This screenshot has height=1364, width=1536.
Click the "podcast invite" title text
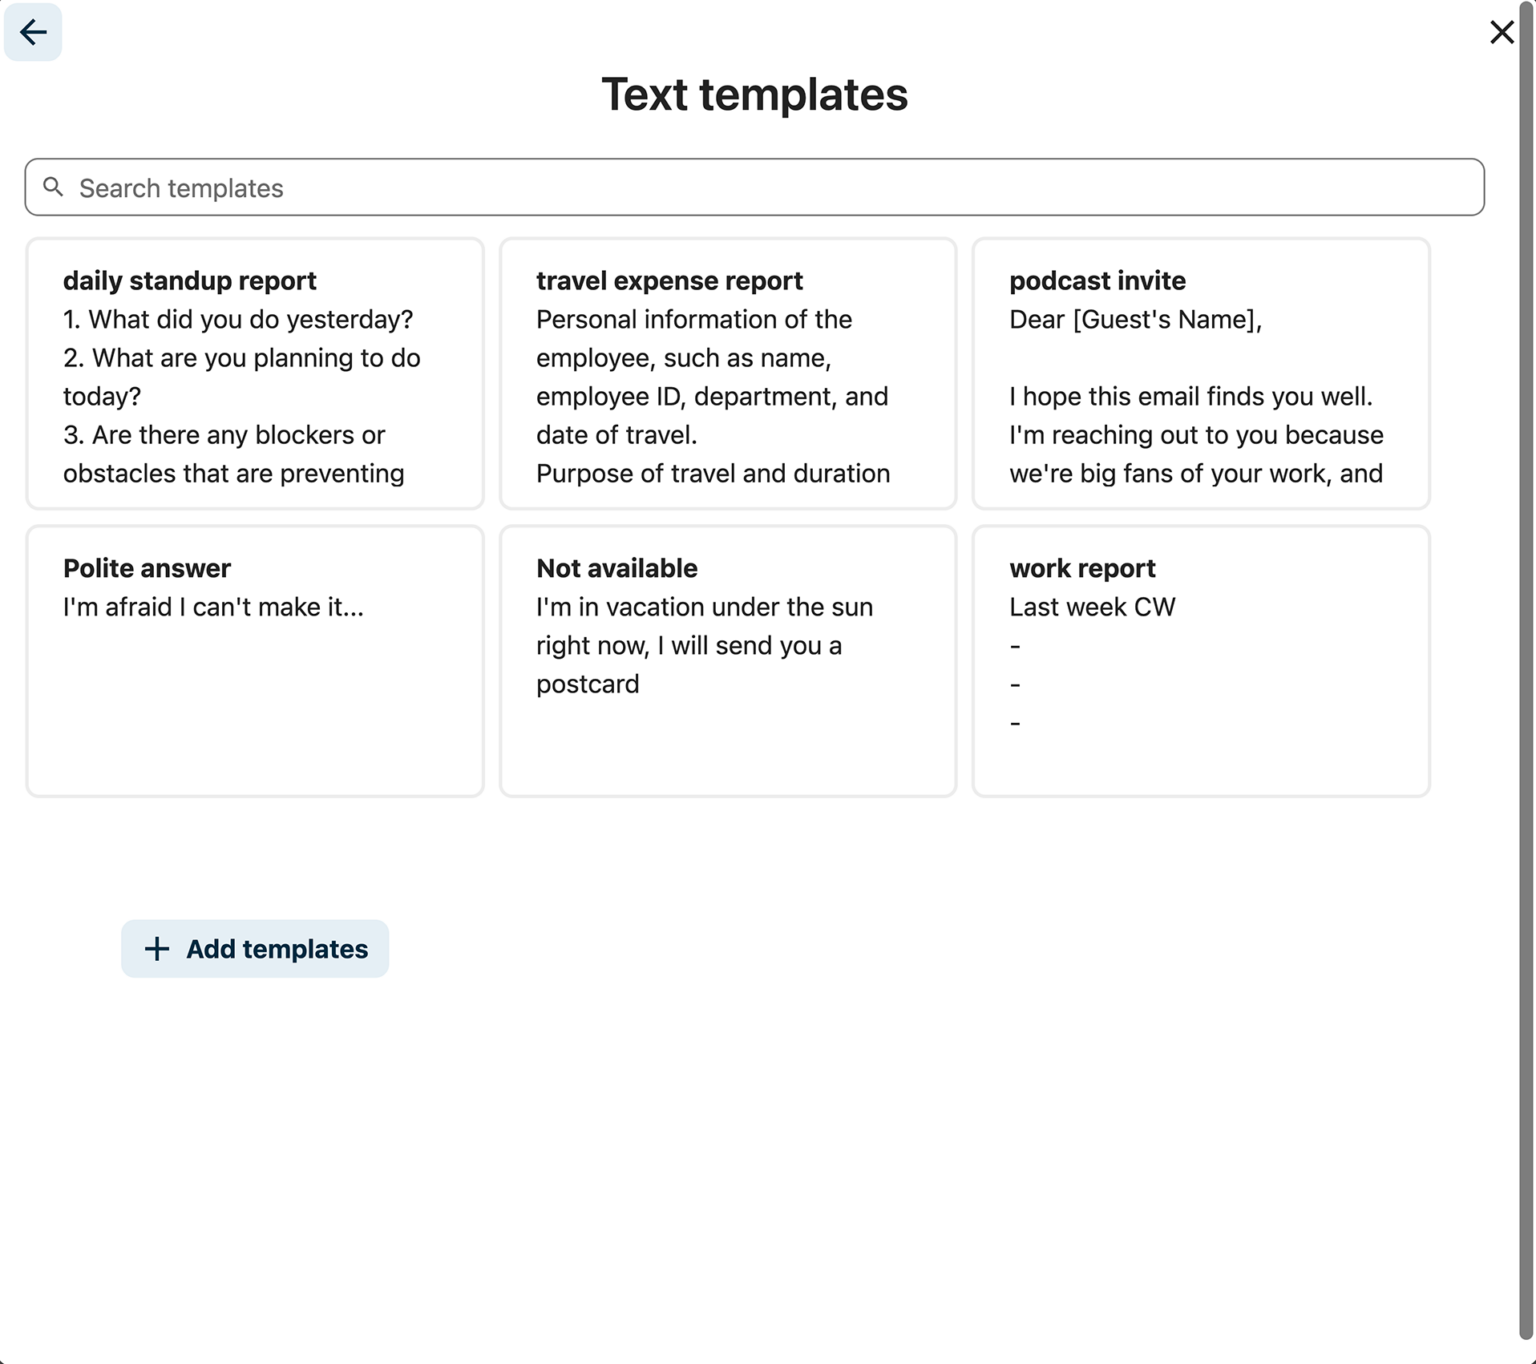click(x=1097, y=281)
